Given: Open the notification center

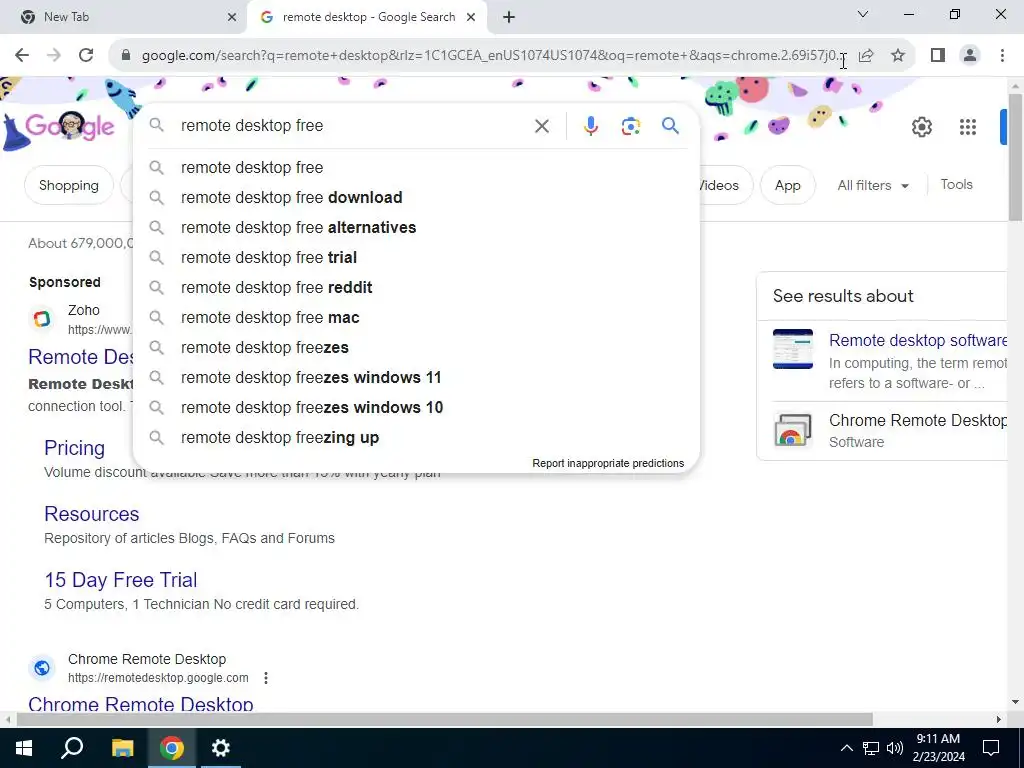Looking at the screenshot, I should [x=991, y=748].
